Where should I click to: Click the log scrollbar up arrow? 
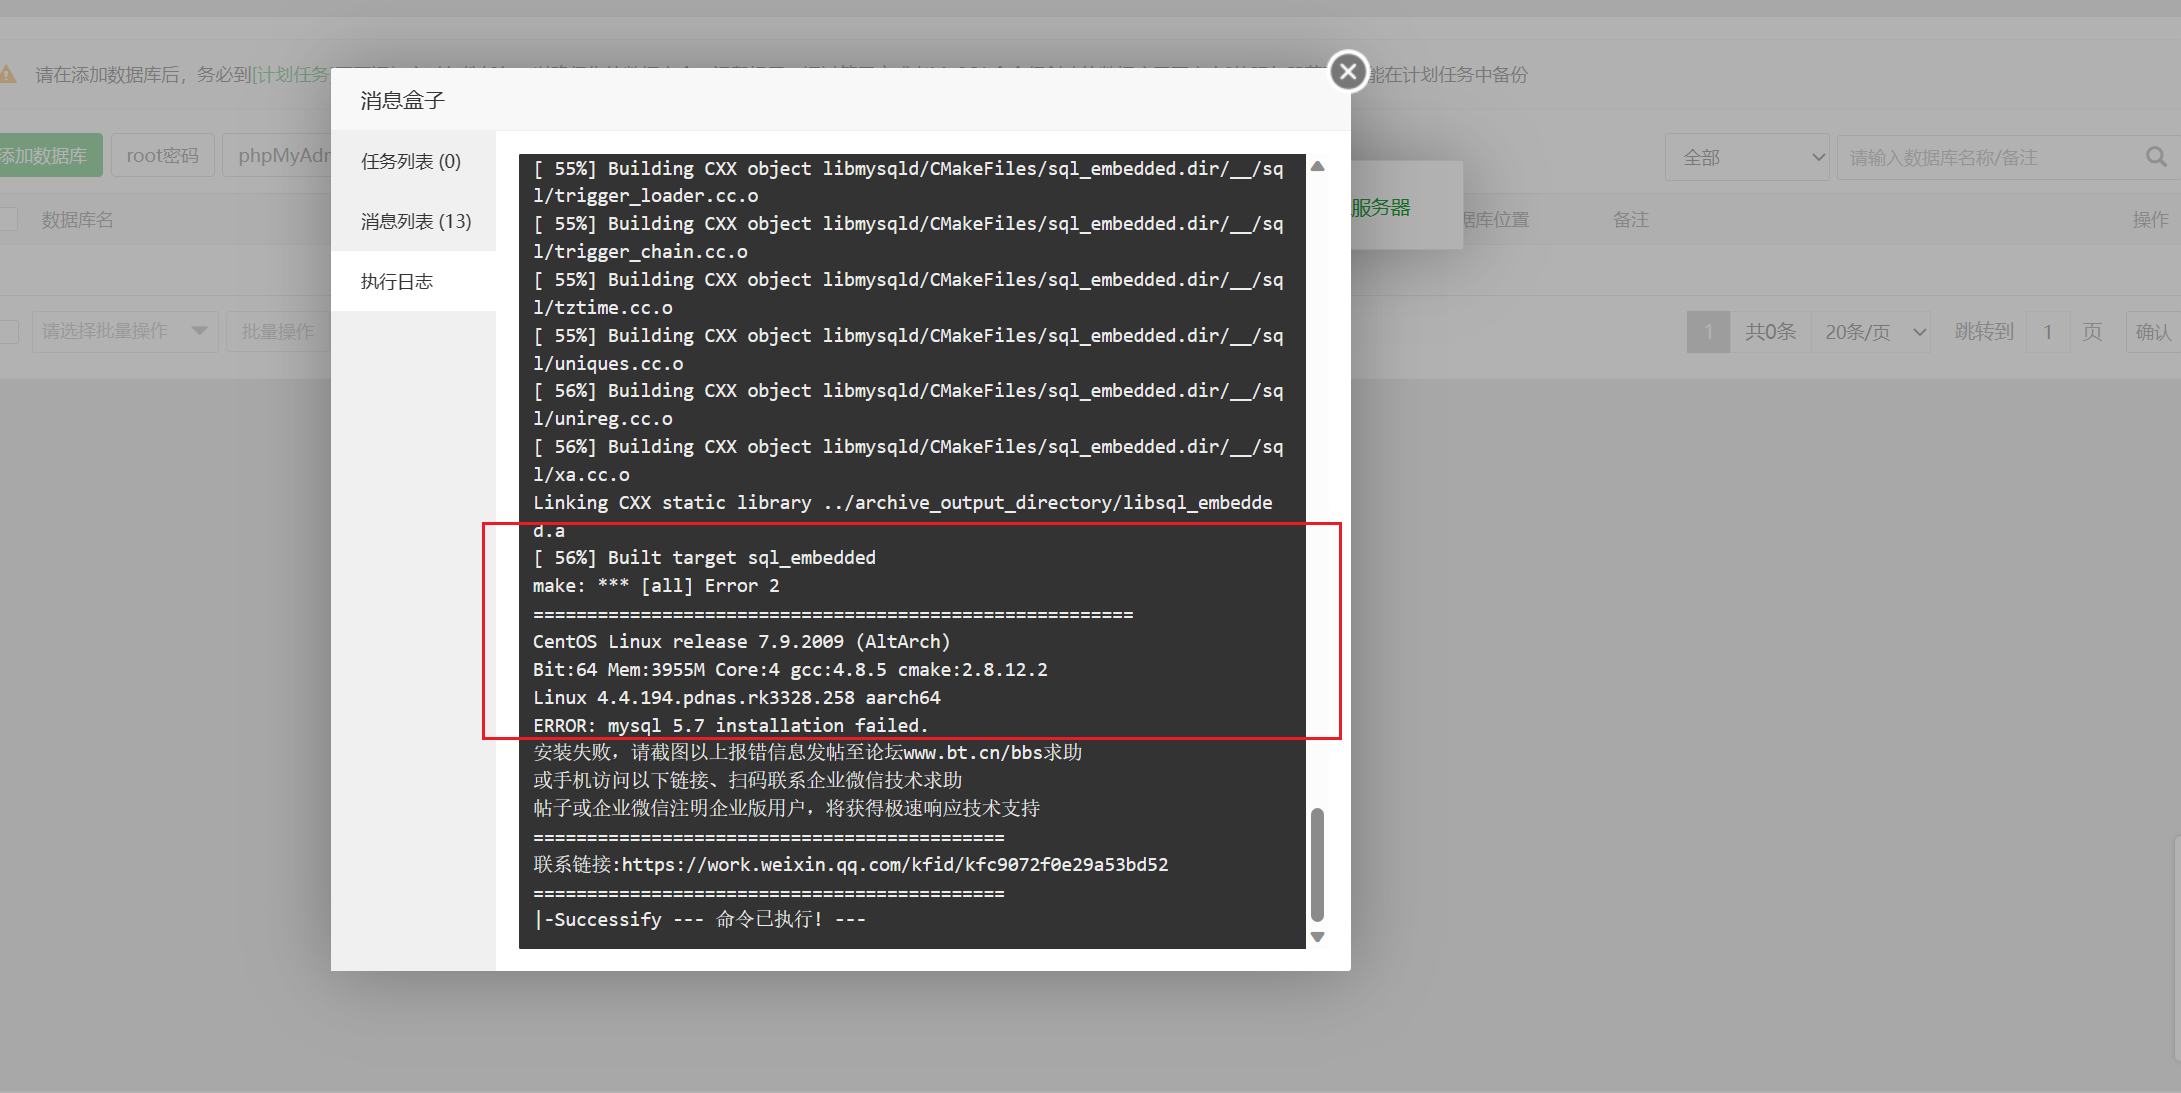(1318, 166)
